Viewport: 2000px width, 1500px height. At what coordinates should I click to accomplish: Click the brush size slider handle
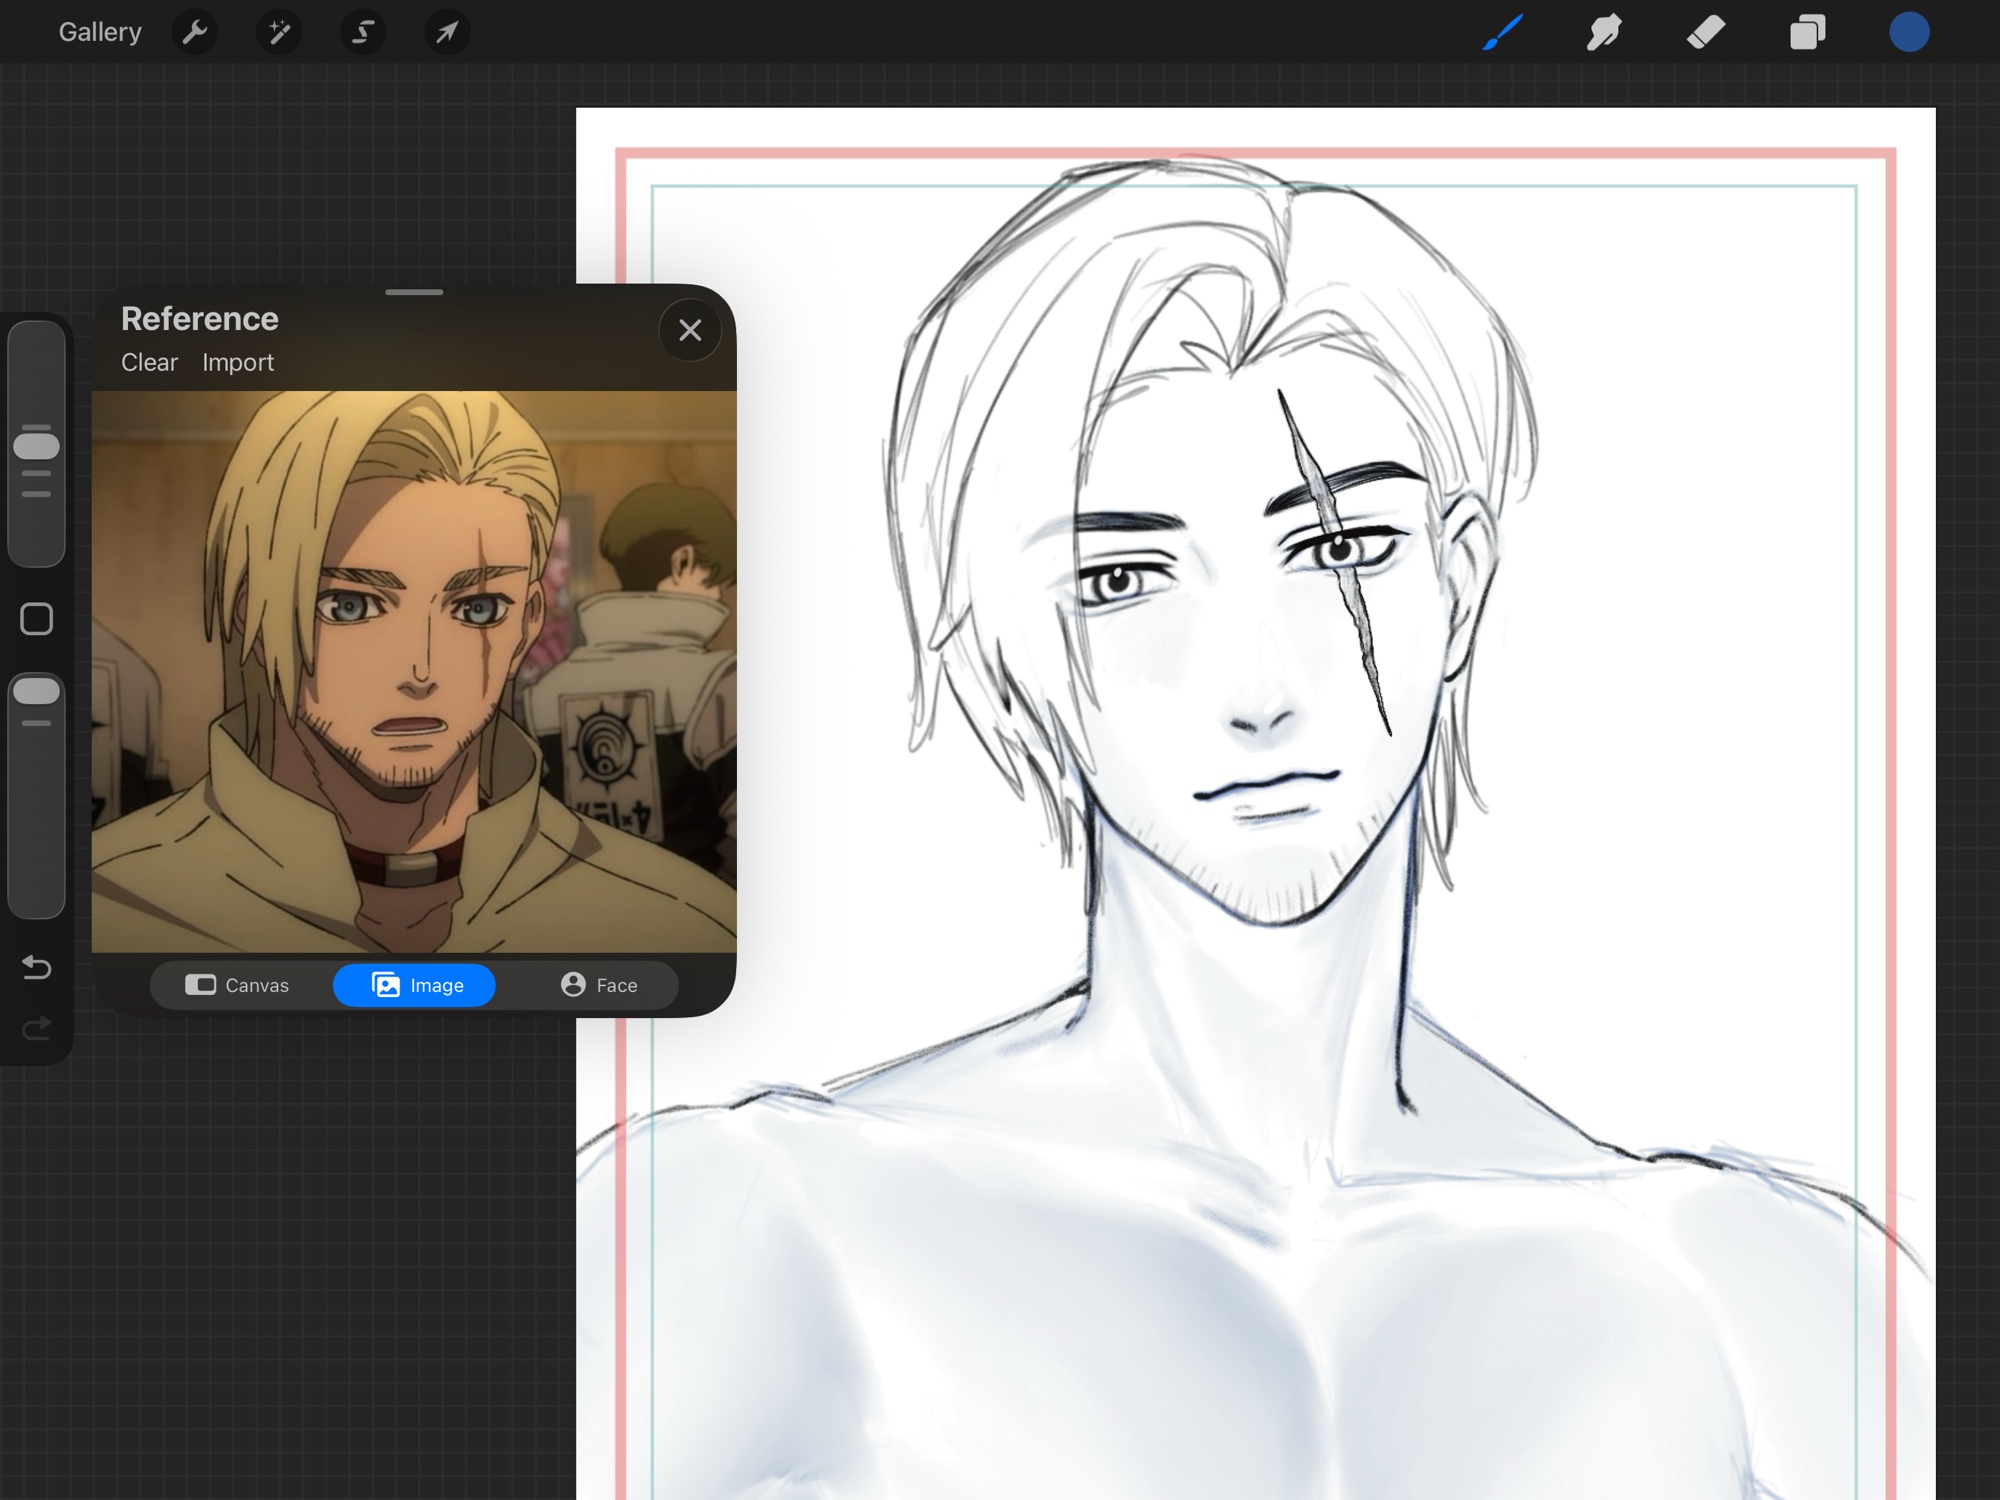coord(37,446)
